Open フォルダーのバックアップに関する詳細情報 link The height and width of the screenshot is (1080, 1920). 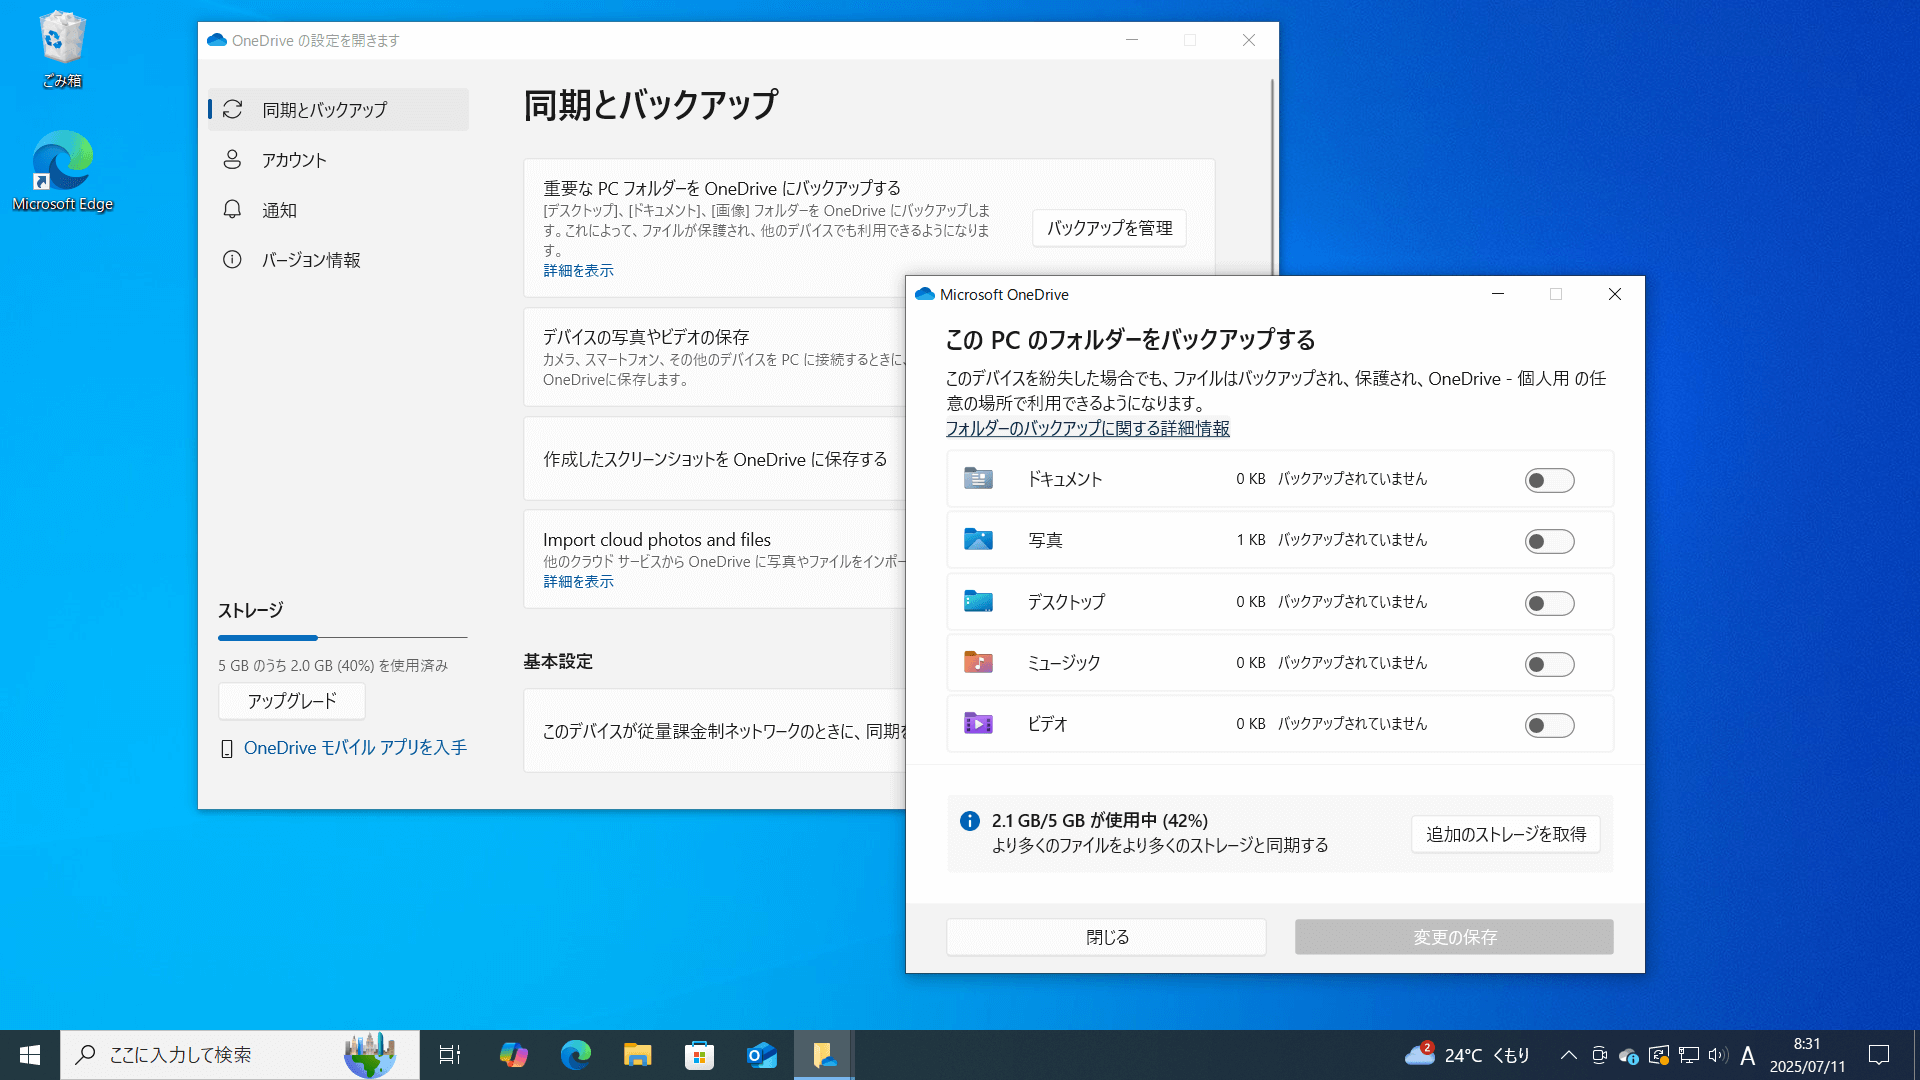(1087, 428)
